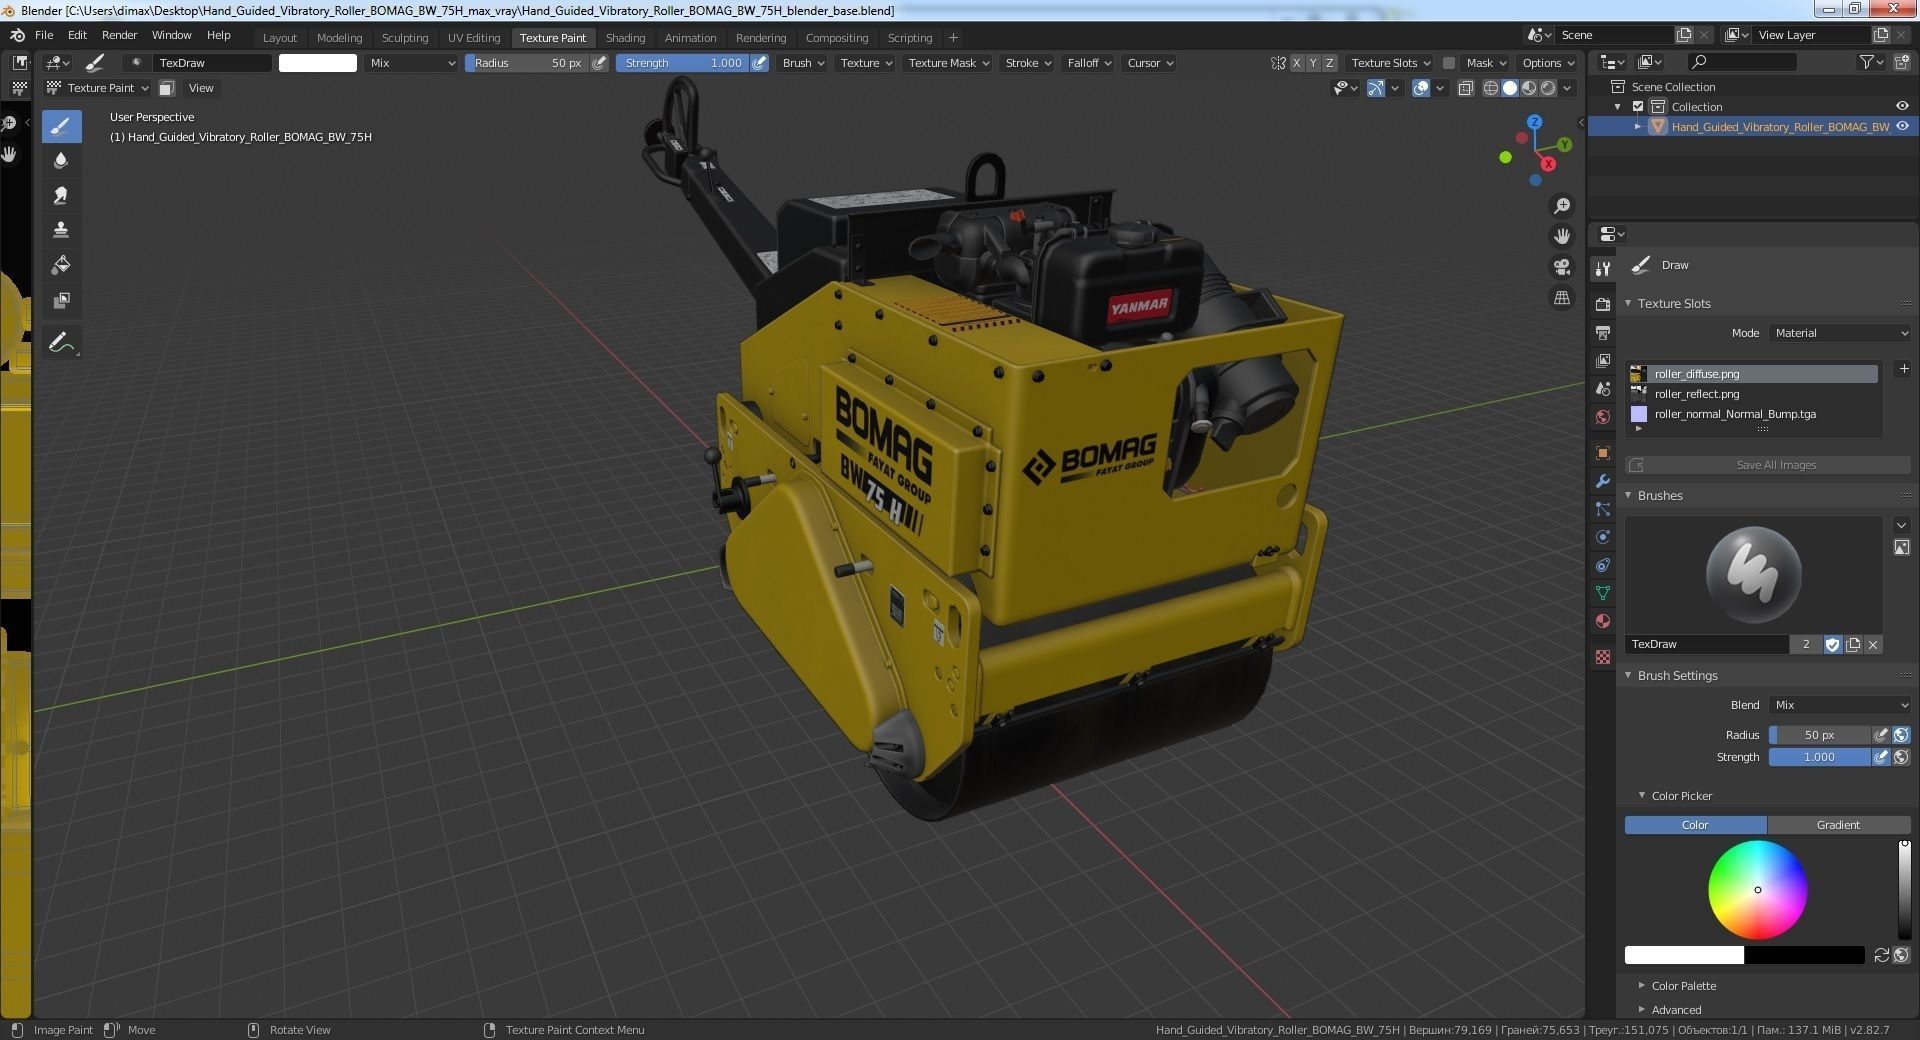Open the Texture properties checker tab
The height and width of the screenshot is (1040, 1920).
click(1603, 657)
